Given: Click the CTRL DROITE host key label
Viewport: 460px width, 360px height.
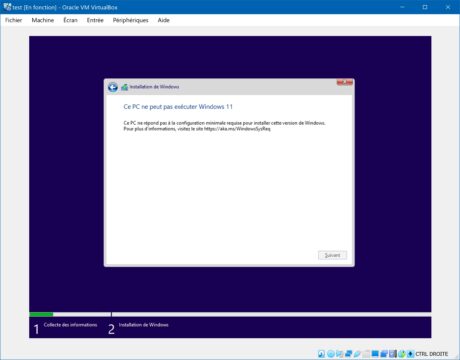Looking at the screenshot, I should coord(432,354).
